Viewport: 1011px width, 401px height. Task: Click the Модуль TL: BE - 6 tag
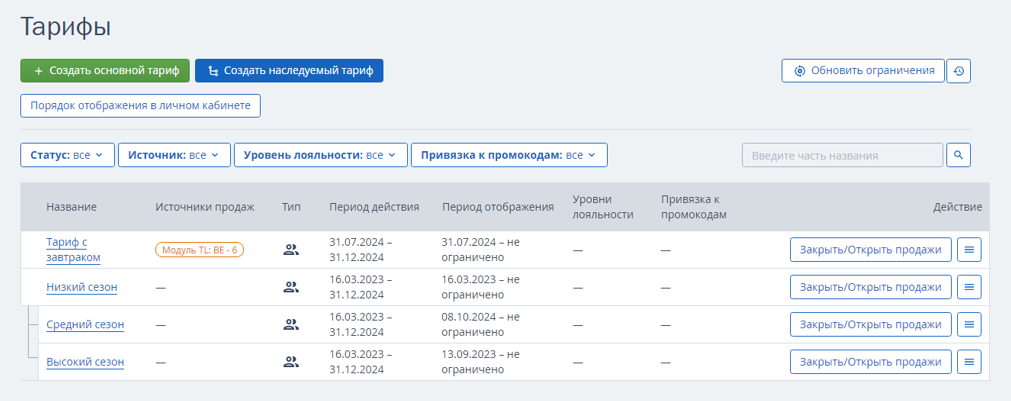(199, 249)
